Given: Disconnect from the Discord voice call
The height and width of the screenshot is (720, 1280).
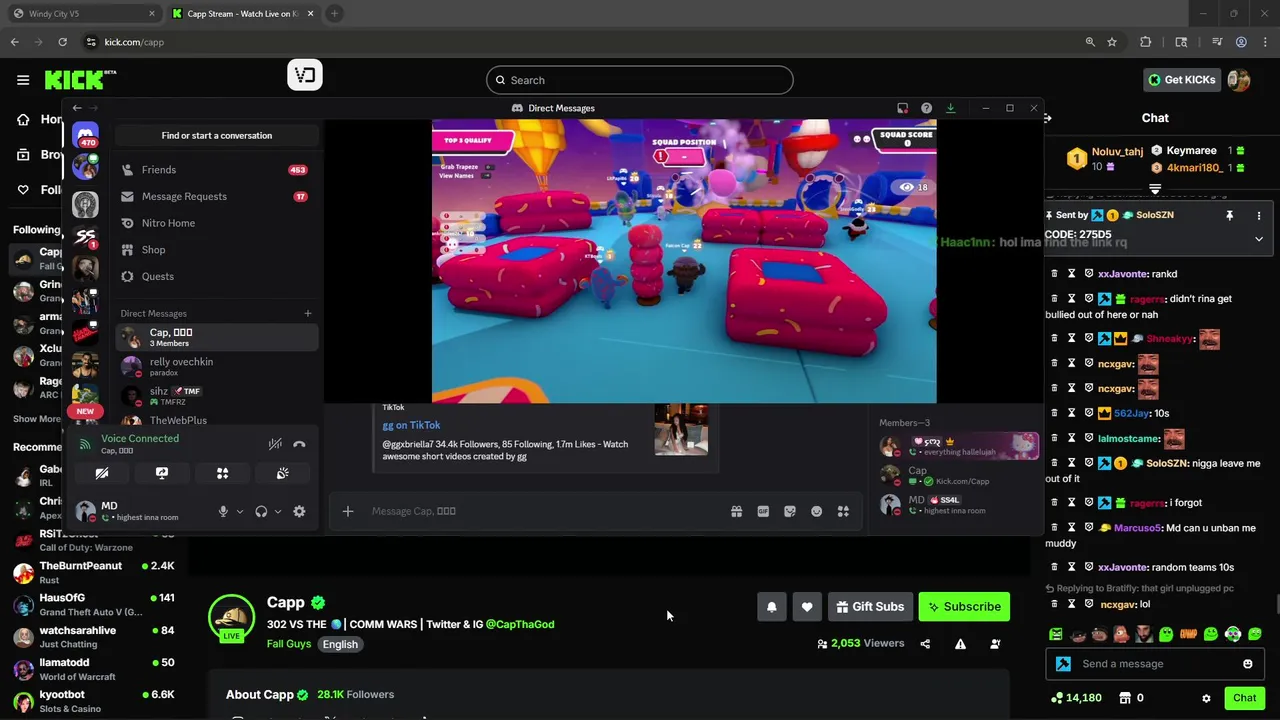Looking at the screenshot, I should [x=299, y=444].
